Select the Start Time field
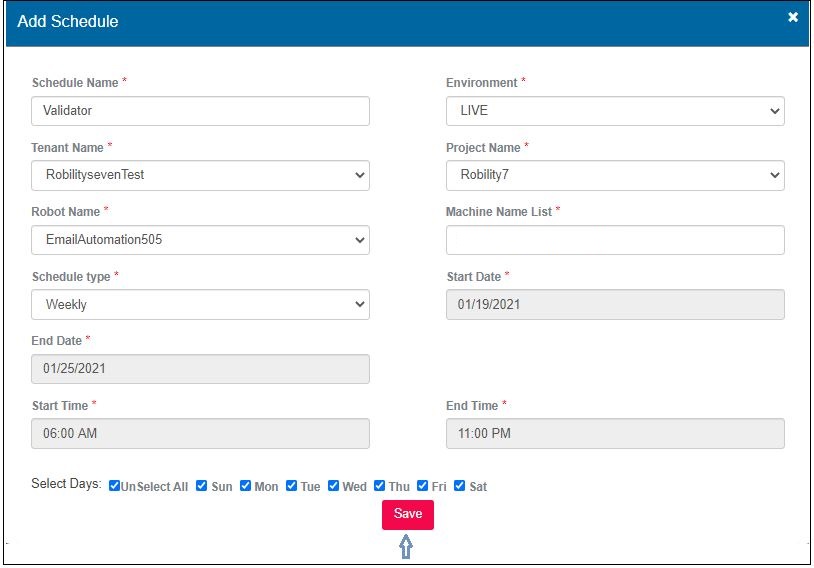Image resolution: width=814 pixels, height=568 pixels. point(200,433)
